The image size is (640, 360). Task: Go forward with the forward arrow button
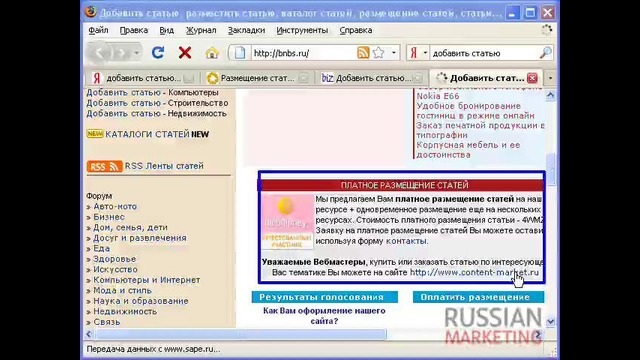(122, 53)
